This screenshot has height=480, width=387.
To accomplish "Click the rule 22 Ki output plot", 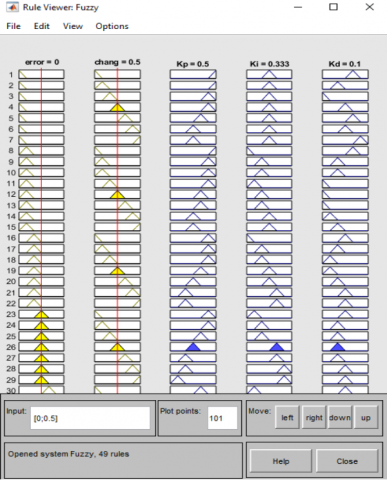I will pyautogui.click(x=269, y=303).
